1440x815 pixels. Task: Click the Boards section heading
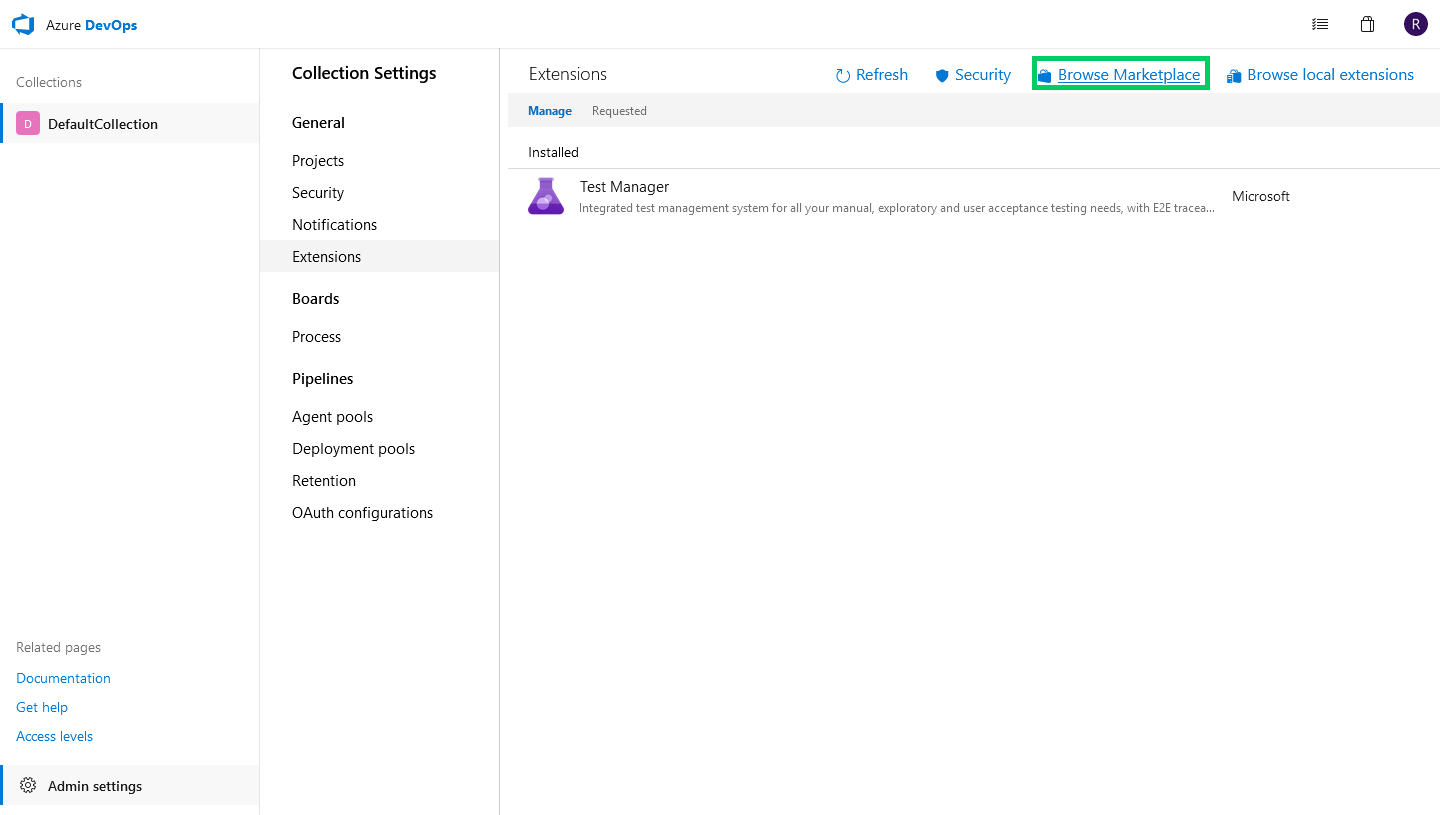[x=316, y=299]
